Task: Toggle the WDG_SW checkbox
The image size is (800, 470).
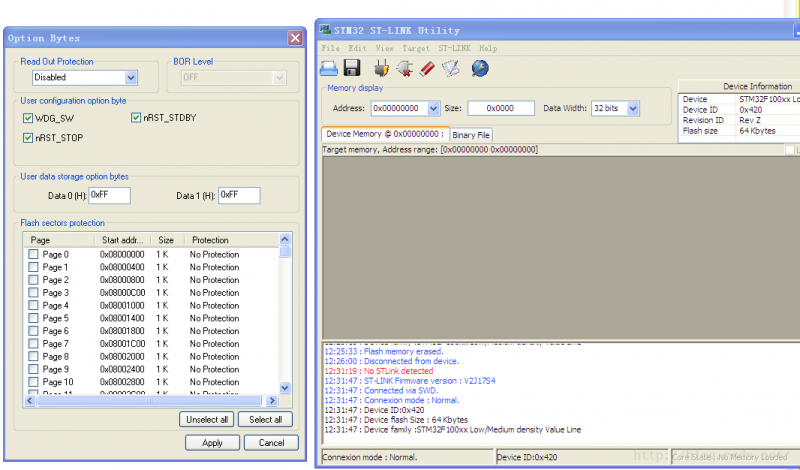Action: 28,118
